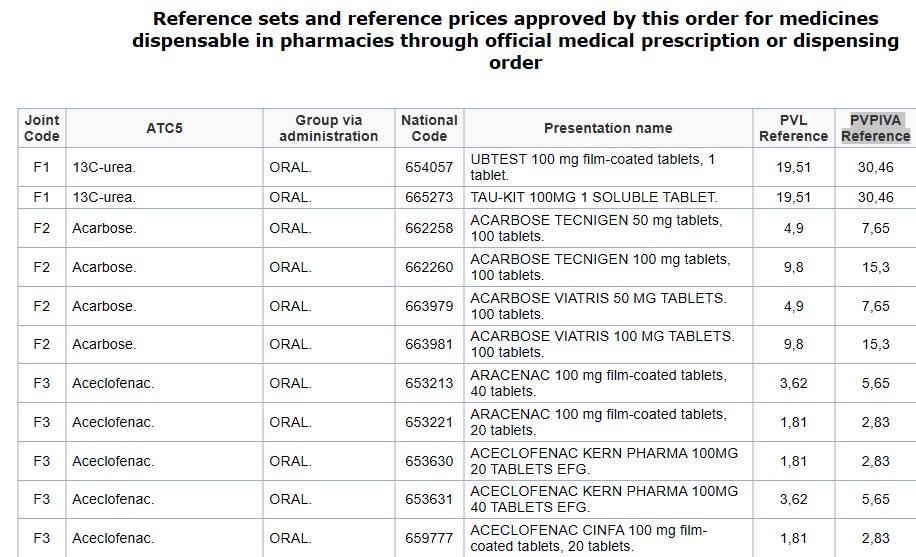Viewport: 916px width, 557px height.
Task: Click the highlighted PVPIVA Reference column header
Action: tap(875, 128)
